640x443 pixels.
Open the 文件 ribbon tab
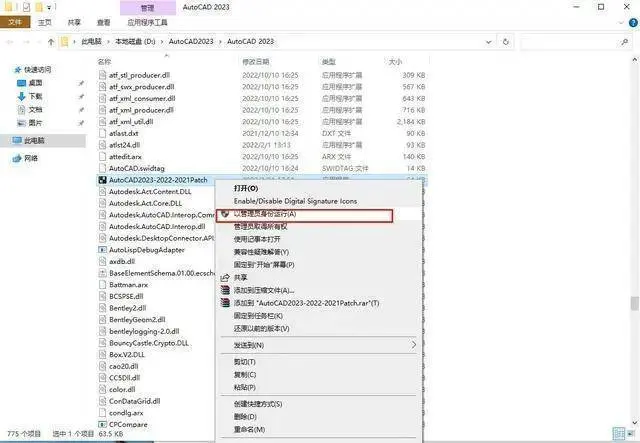15,22
